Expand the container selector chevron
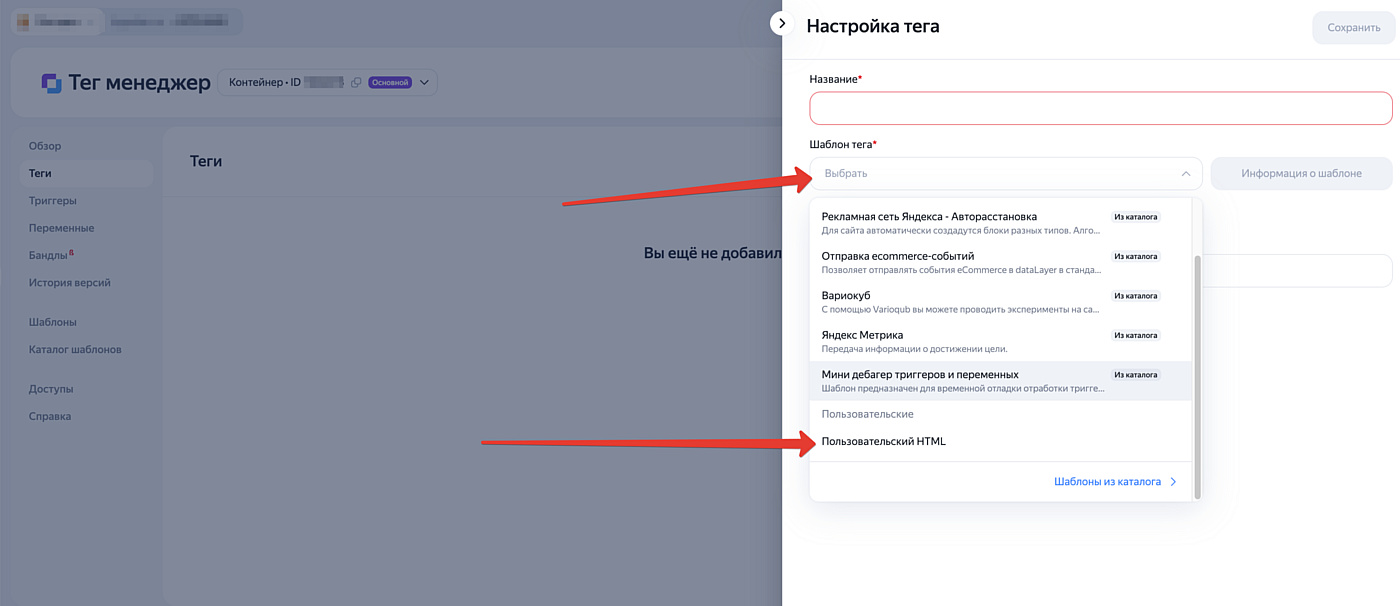The width and height of the screenshot is (1400, 606). coord(424,83)
